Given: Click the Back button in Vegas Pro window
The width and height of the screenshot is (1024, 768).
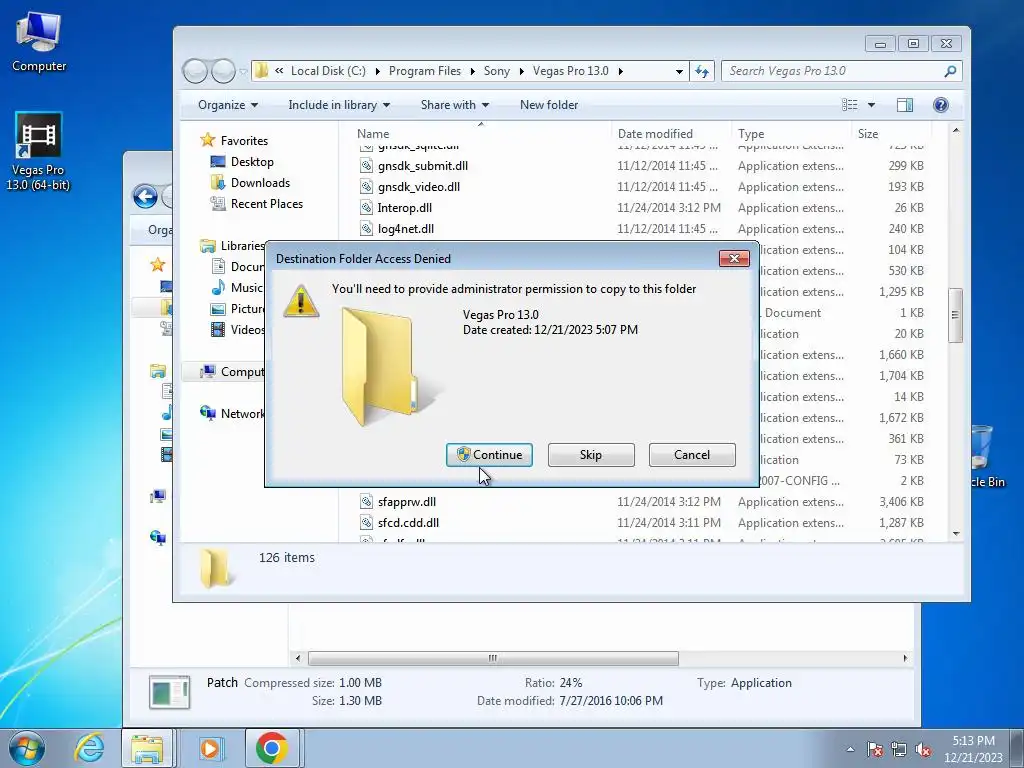Looking at the screenshot, I should 195,71.
